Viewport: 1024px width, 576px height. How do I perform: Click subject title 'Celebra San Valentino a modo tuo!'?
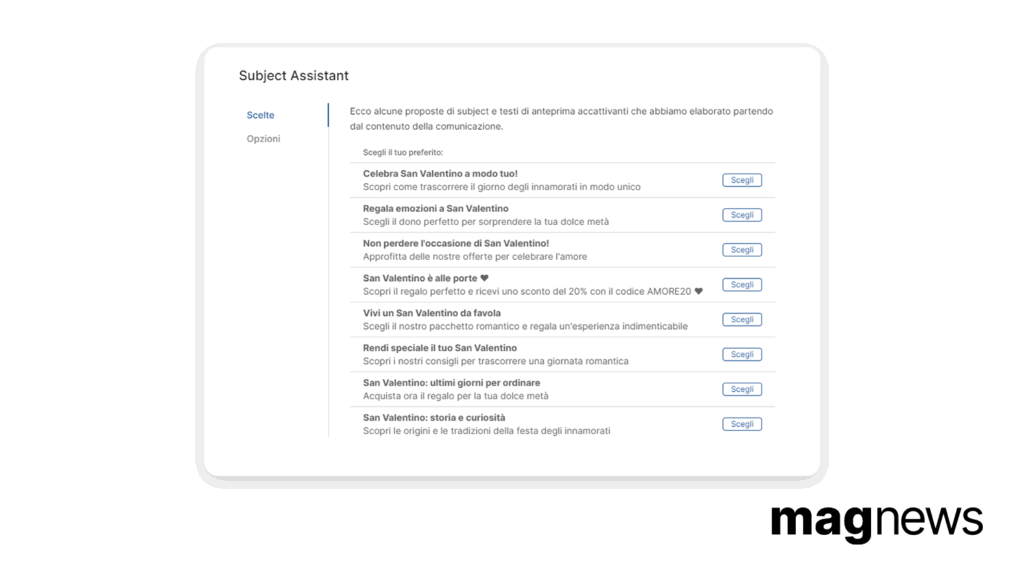tap(440, 174)
